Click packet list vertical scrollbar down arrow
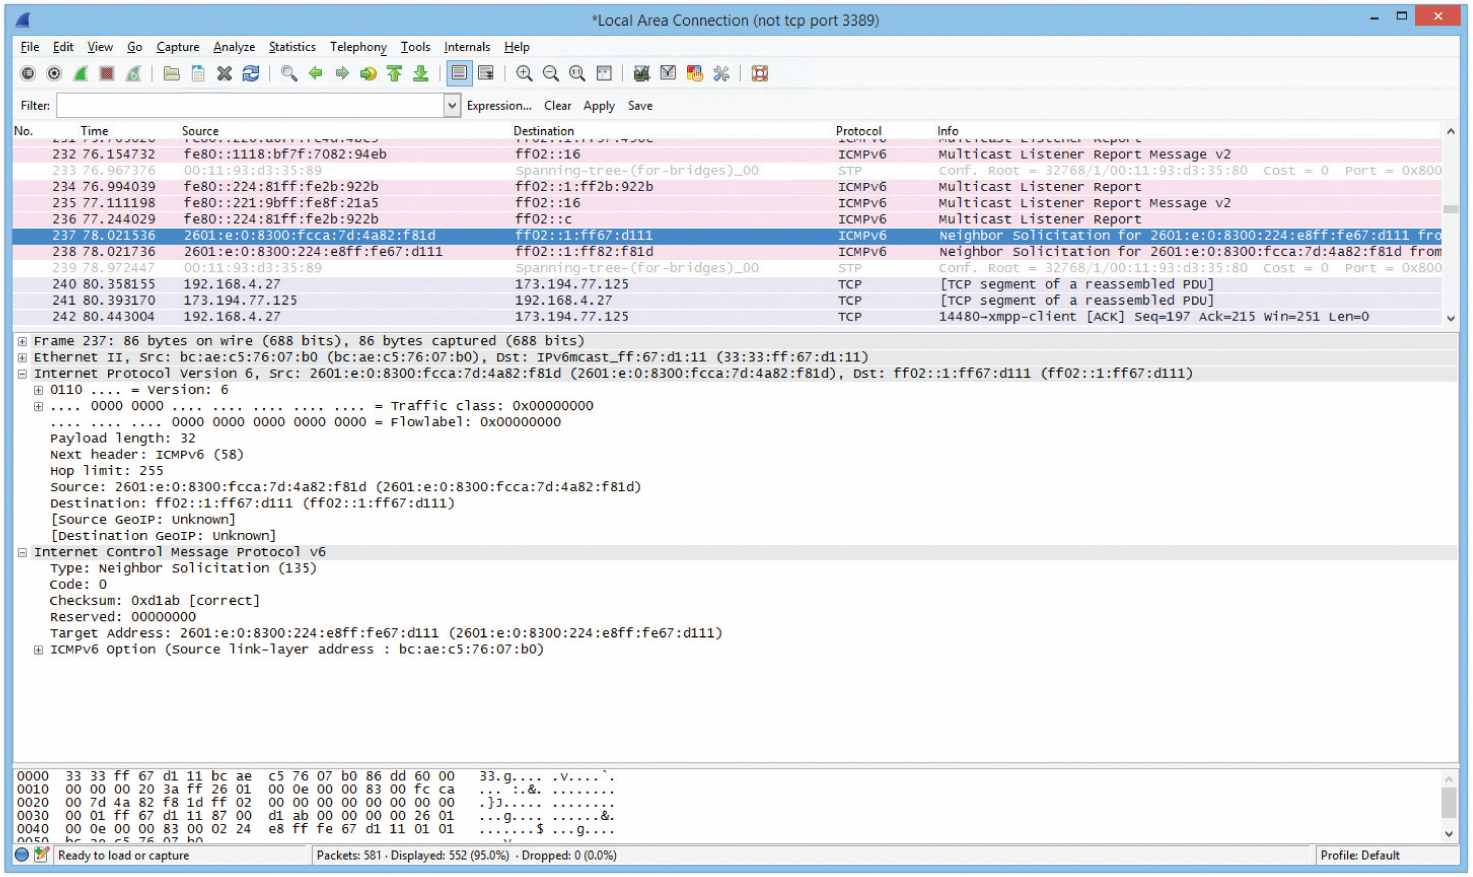This screenshot has height=877, width=1473. pos(1451,318)
